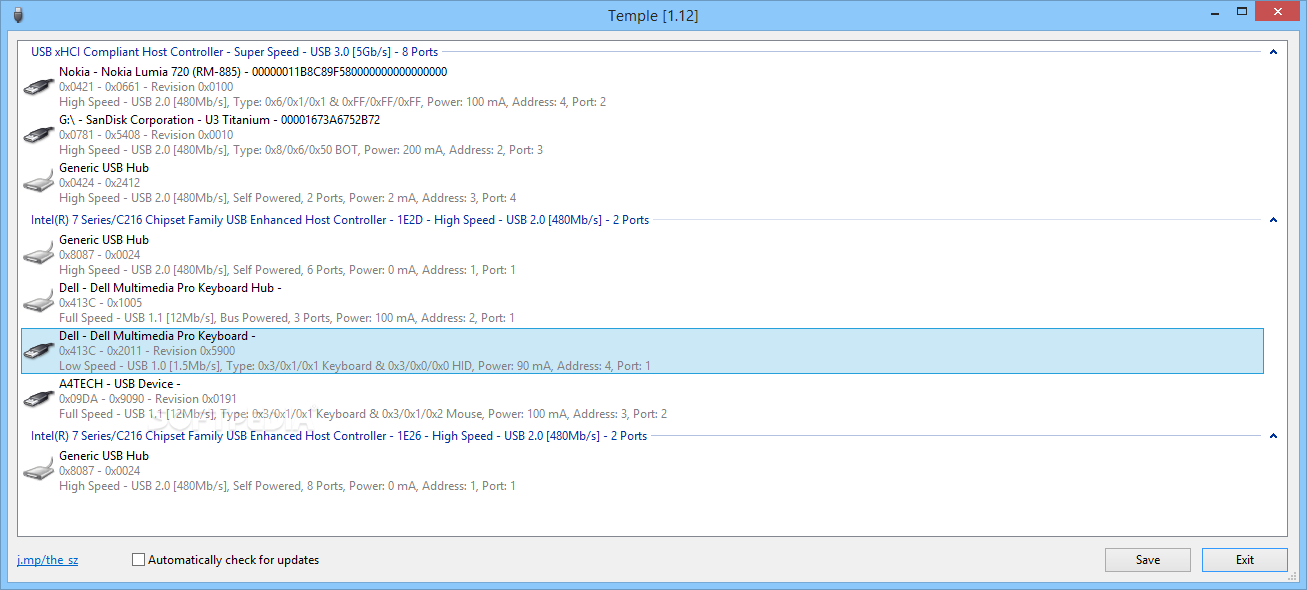Open the j.mp/the_sz link
1307x590 pixels.
tap(47, 560)
